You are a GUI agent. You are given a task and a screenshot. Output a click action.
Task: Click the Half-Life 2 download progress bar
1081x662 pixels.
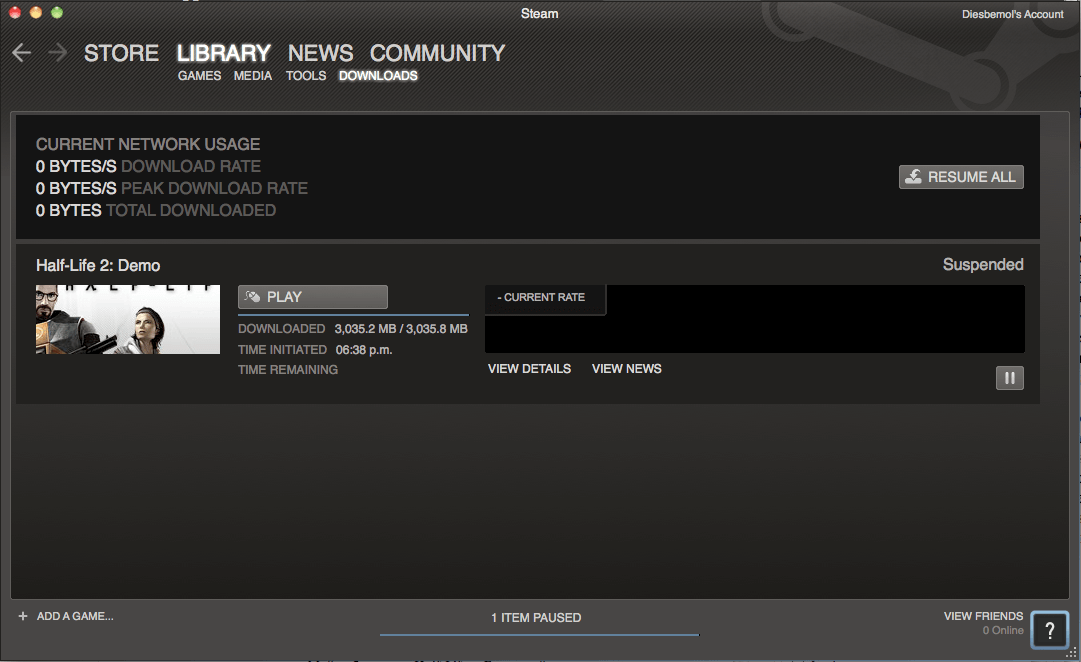point(353,314)
